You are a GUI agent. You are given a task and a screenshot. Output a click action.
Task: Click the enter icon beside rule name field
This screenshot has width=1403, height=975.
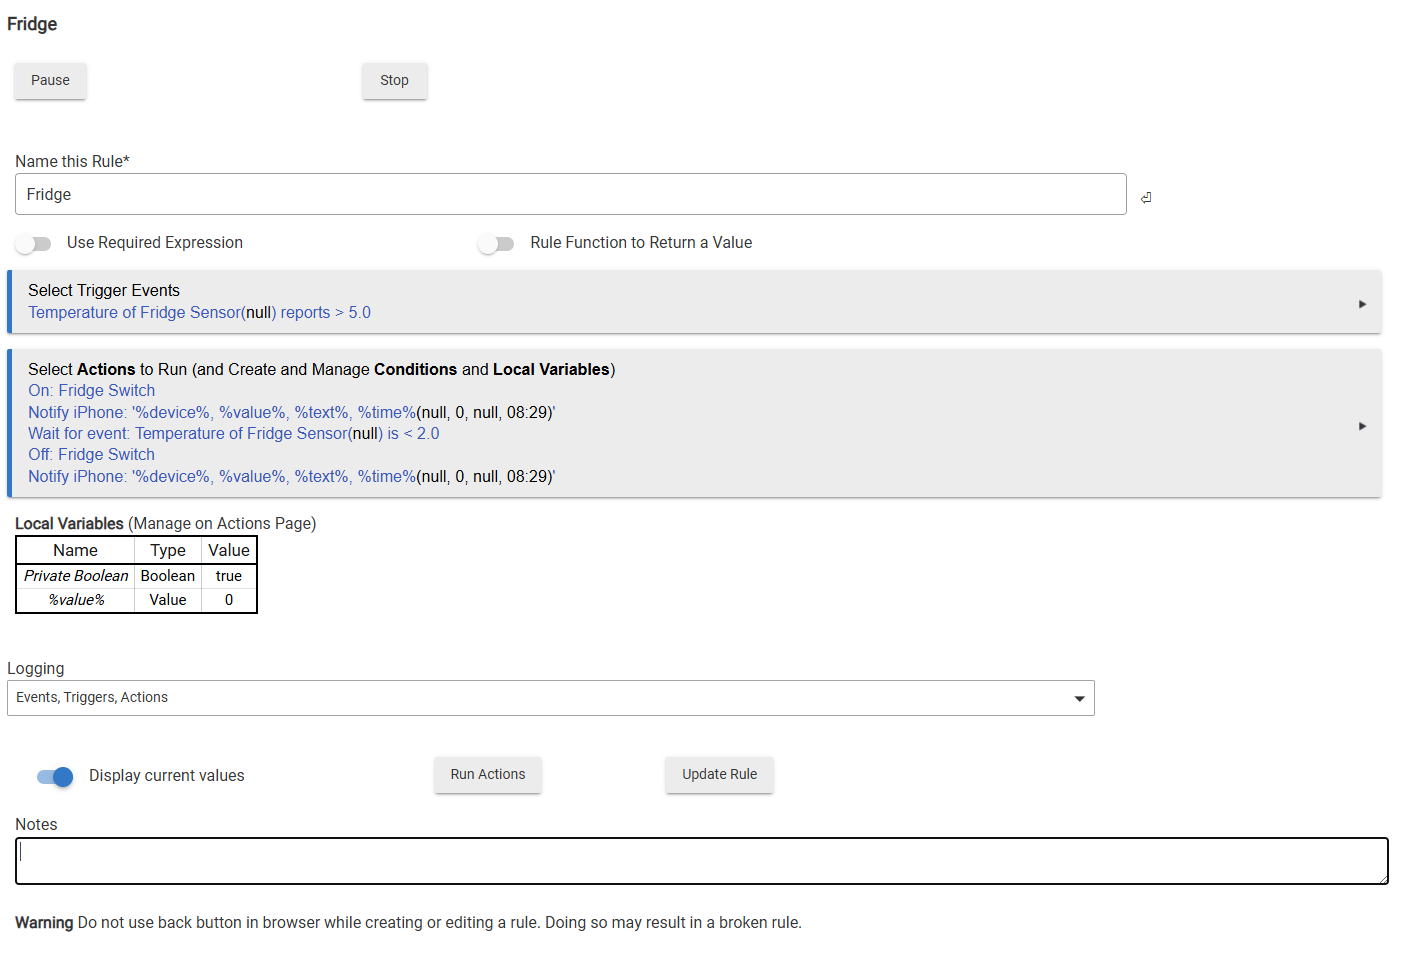pyautogui.click(x=1146, y=197)
